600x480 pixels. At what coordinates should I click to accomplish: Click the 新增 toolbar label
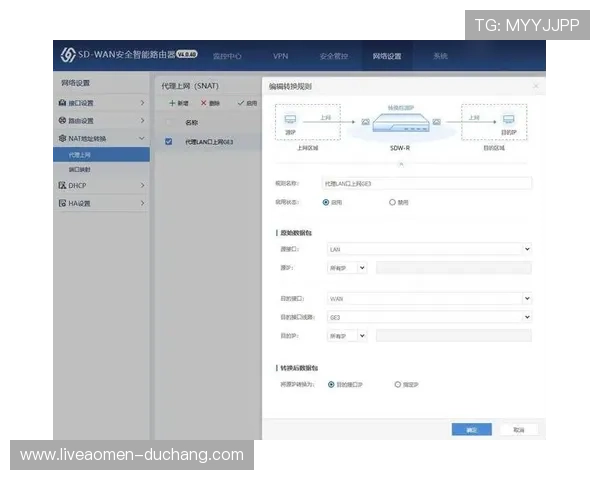coord(183,103)
